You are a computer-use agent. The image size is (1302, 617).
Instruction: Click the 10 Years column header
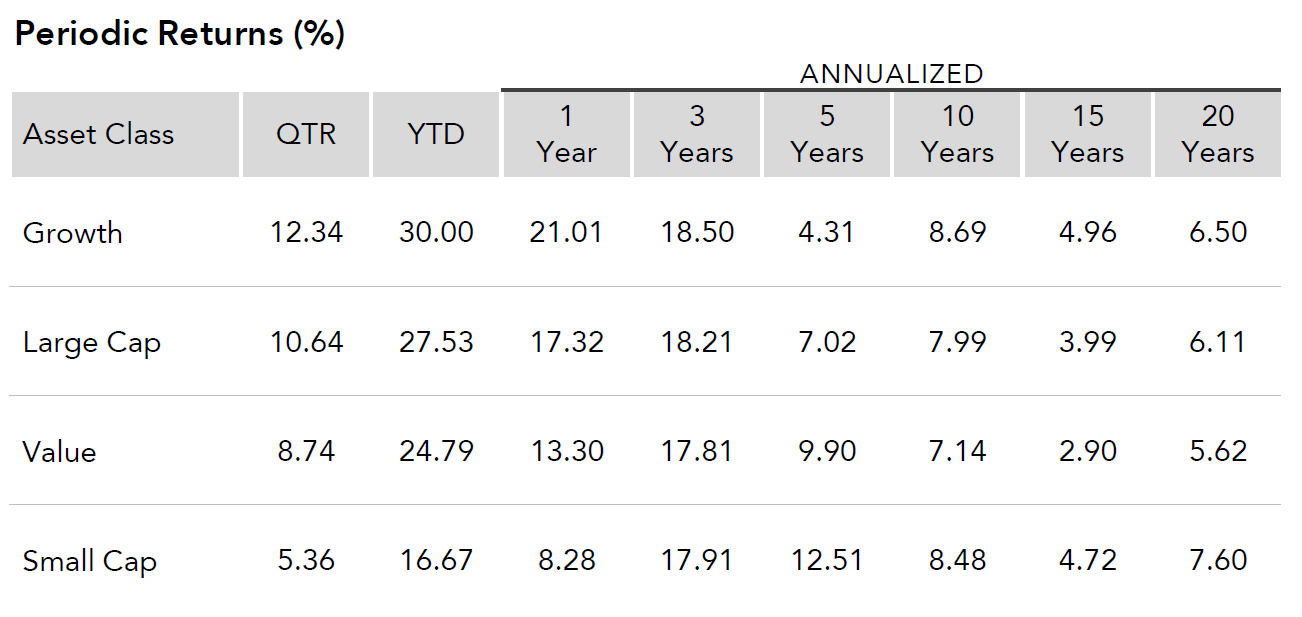(957, 135)
